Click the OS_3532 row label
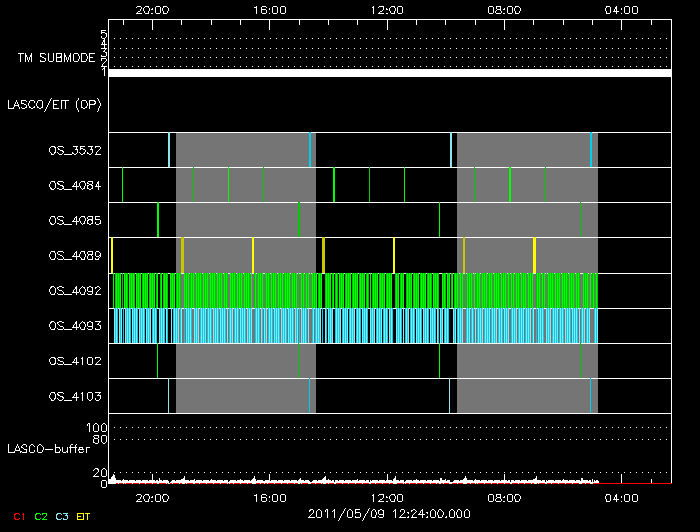This screenshot has height=532, width=700. point(74,150)
